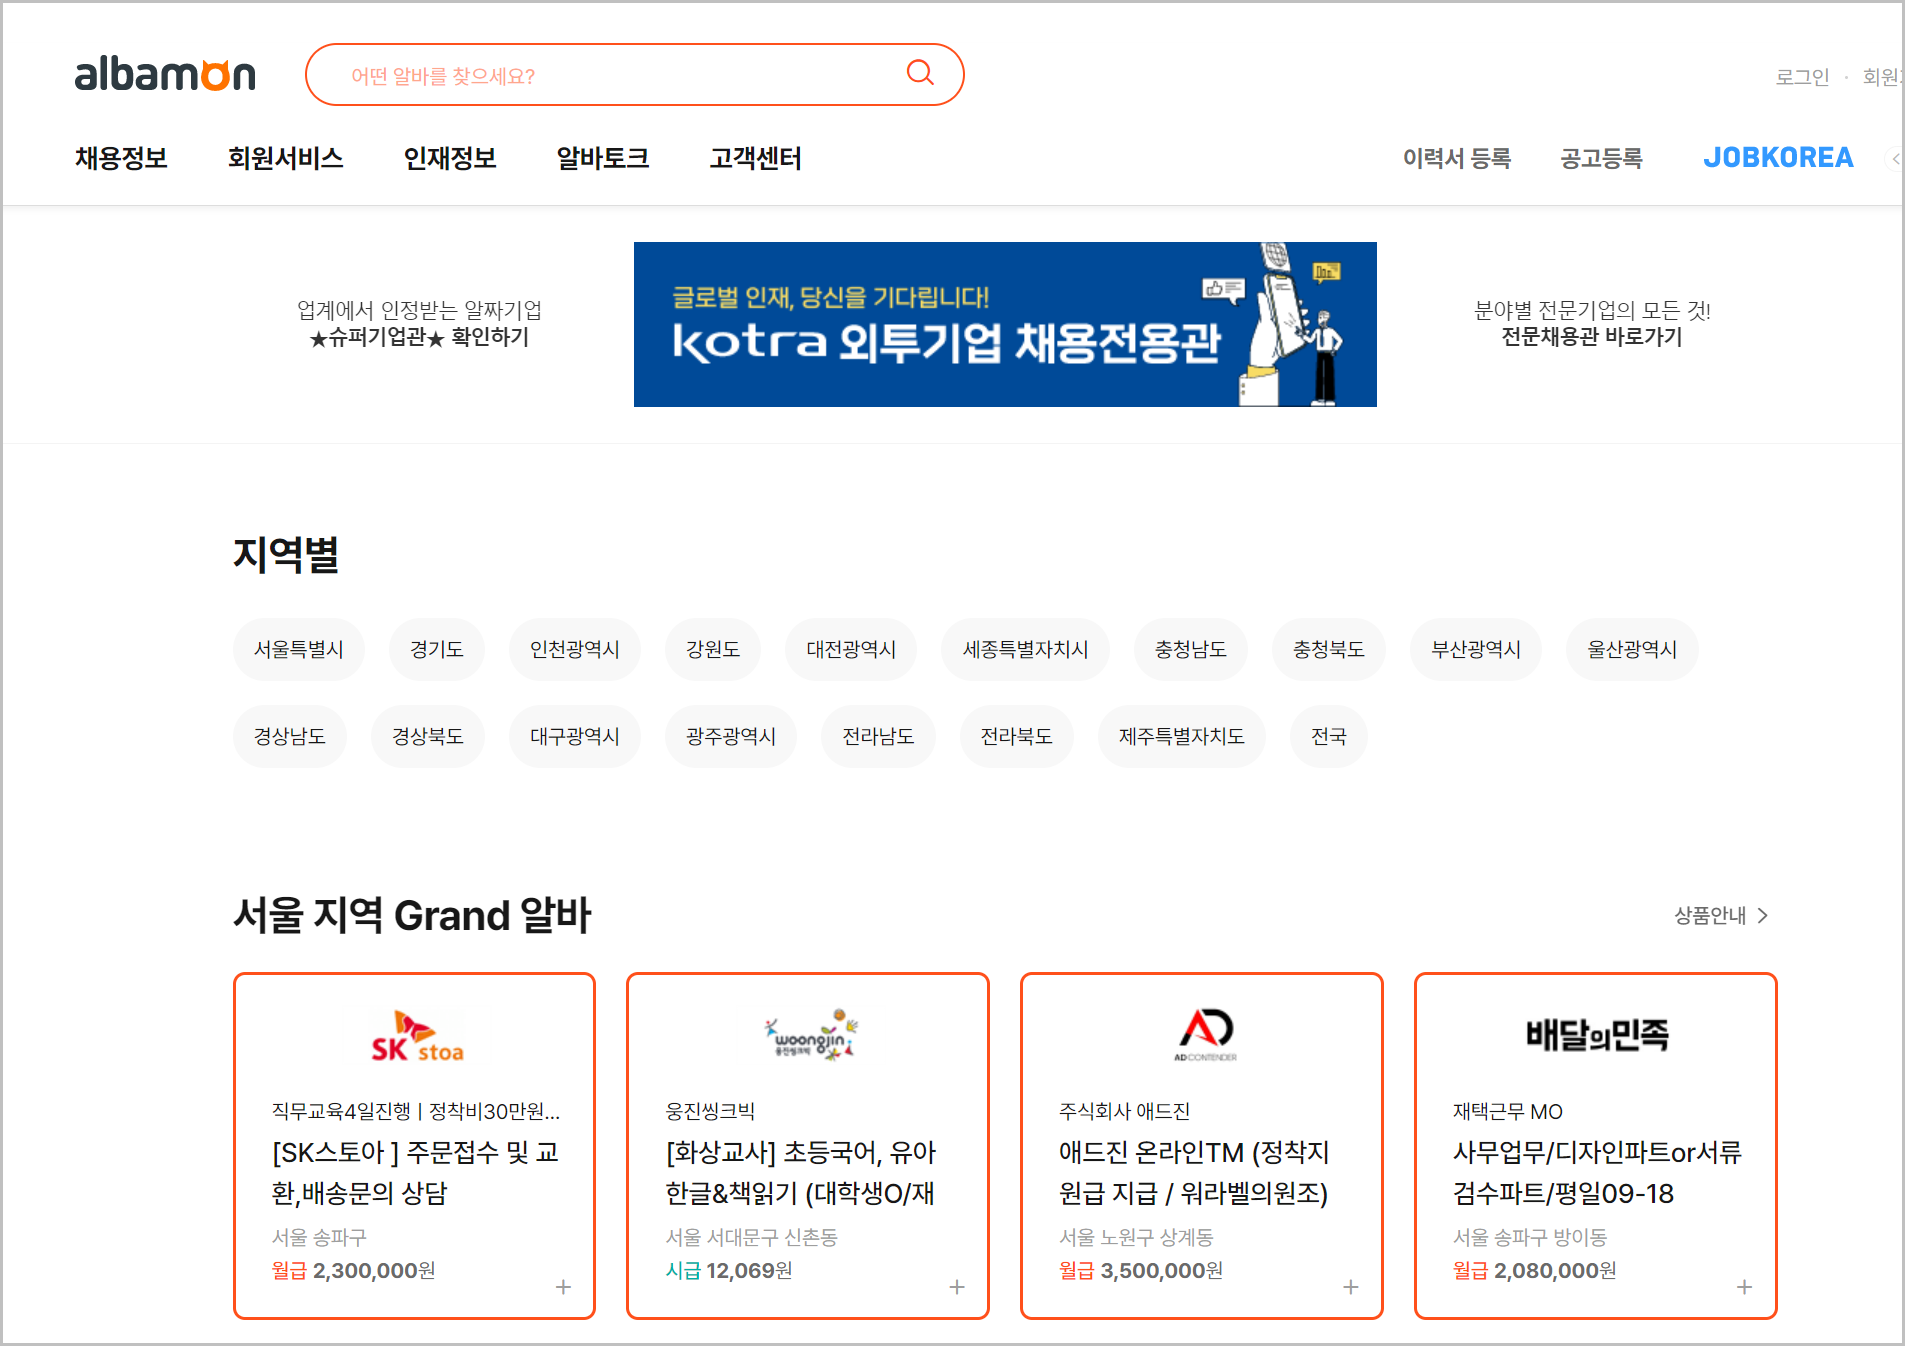Screen dimensions: 1905x1346
Task: Click the SK stoa company logo
Action: pyautogui.click(x=416, y=1036)
